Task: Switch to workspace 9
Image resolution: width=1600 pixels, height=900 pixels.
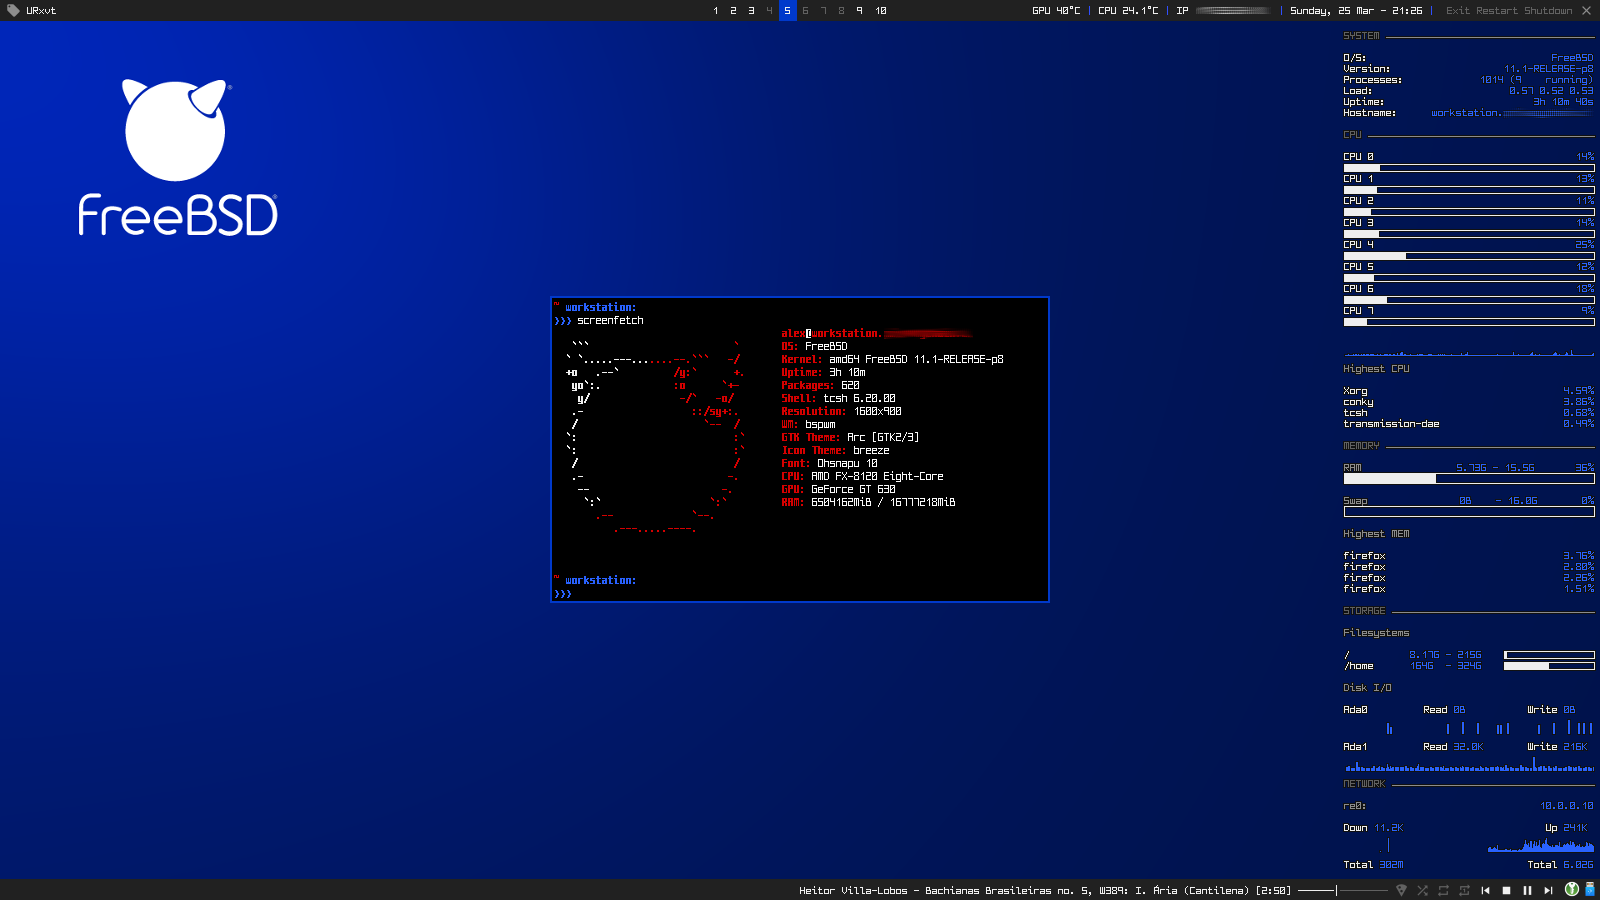Action: [859, 11]
